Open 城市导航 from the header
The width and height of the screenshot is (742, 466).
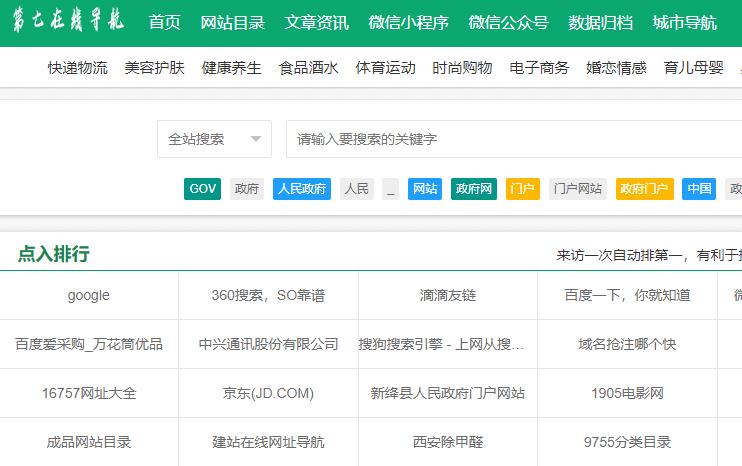pyautogui.click(x=684, y=22)
